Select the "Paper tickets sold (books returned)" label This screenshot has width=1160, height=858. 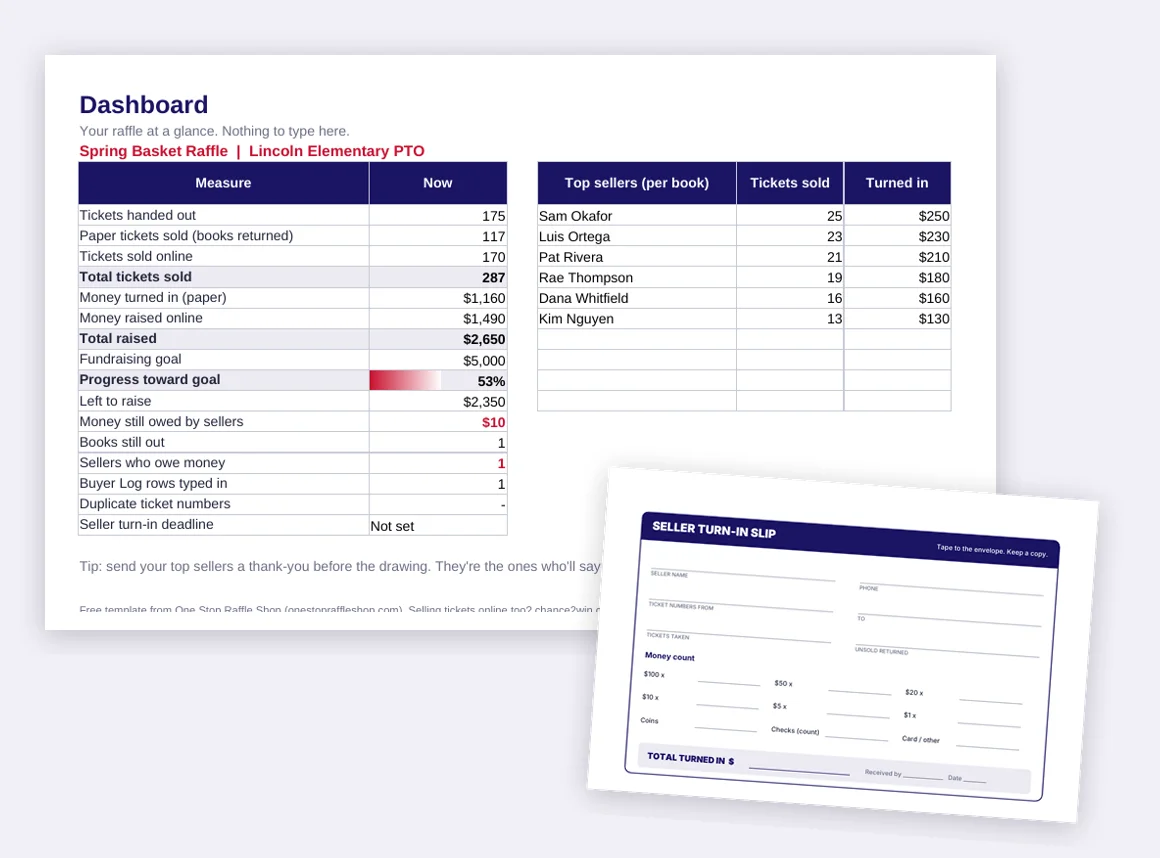(186, 236)
